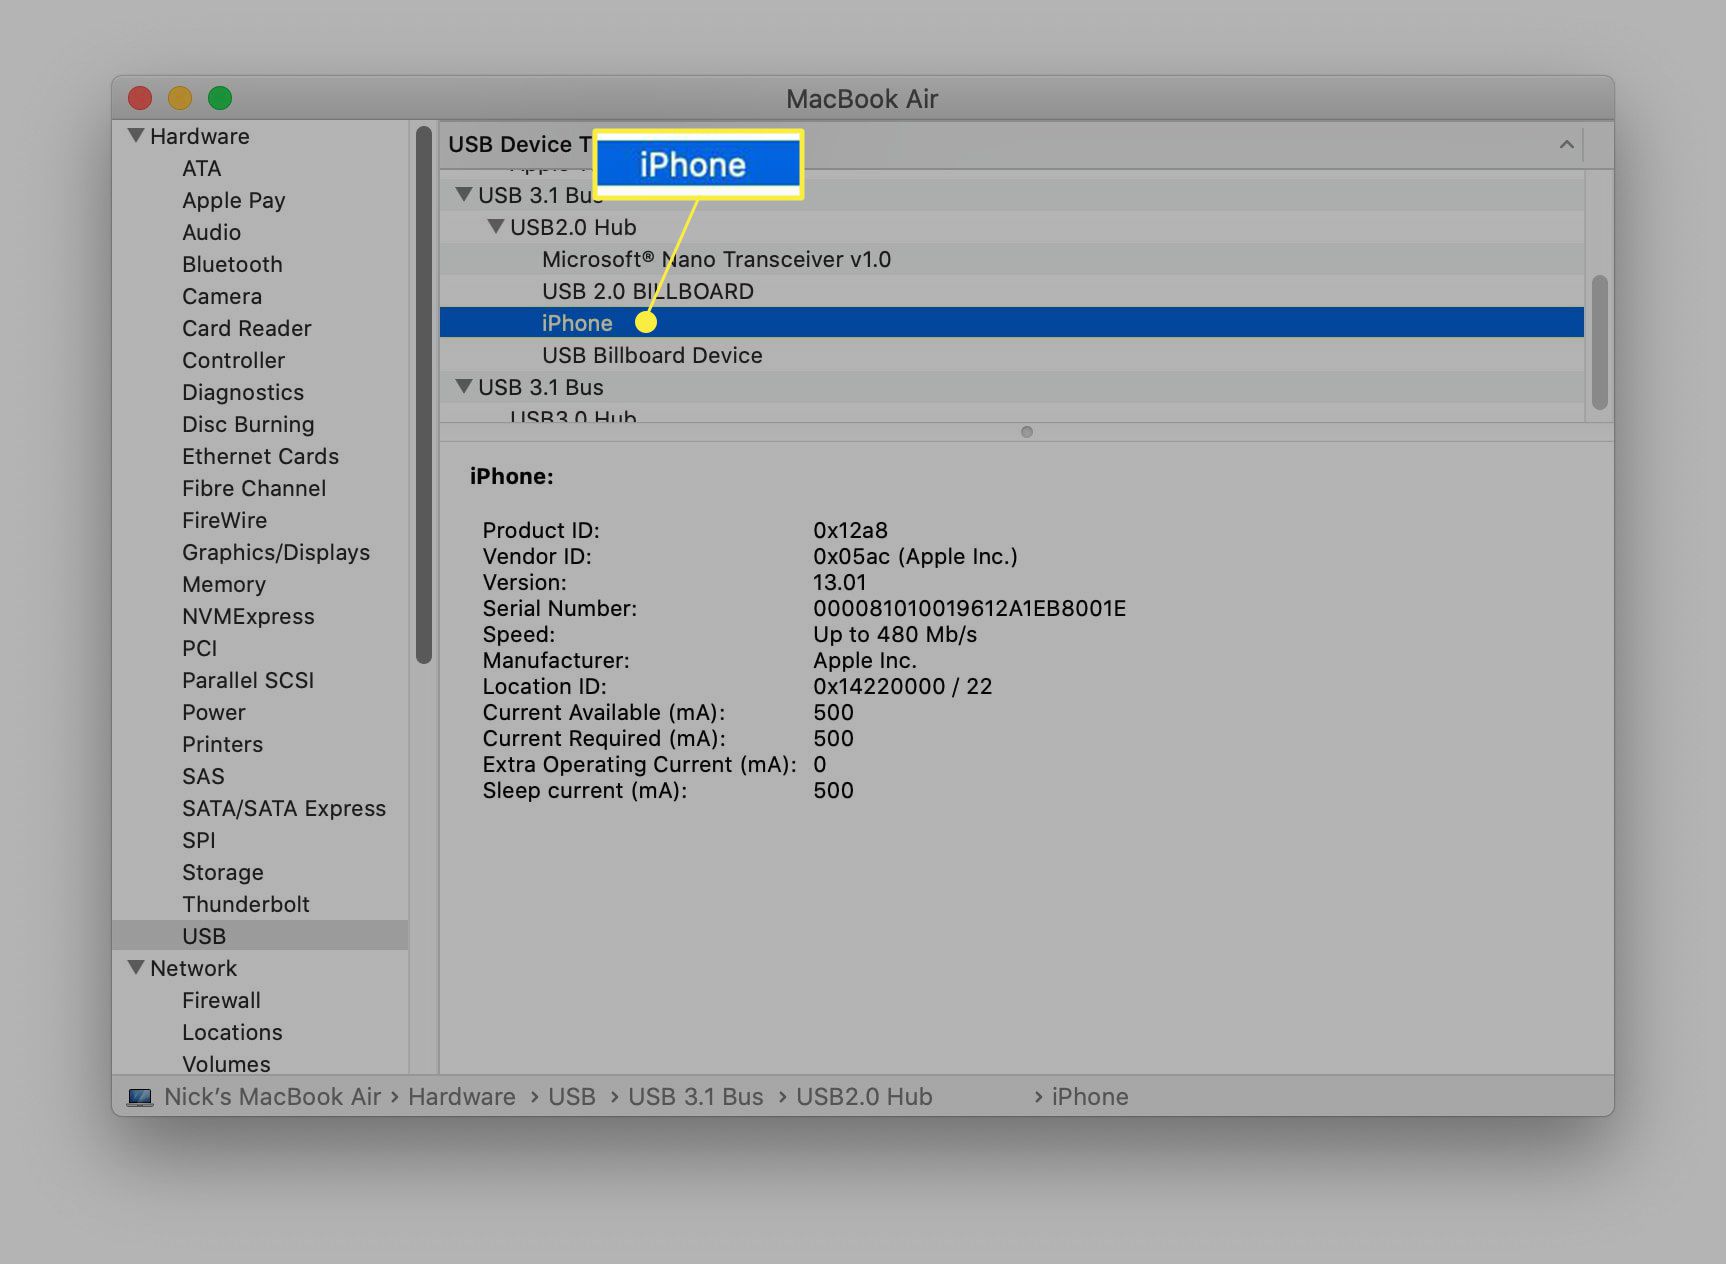Click the device tree vertical scrollbar
Screen dimensions: 1726x1264
coord(1599,342)
